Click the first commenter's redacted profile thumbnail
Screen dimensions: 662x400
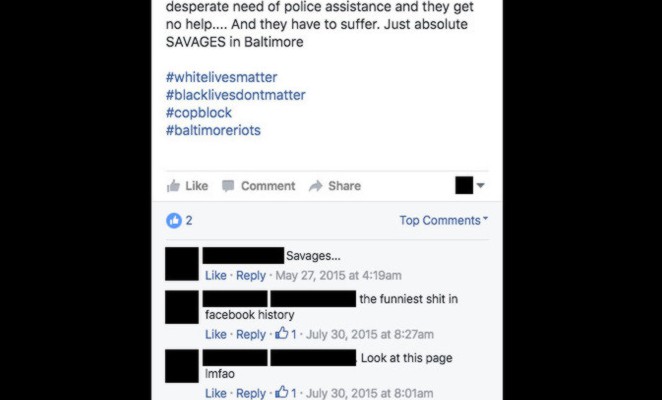[182, 264]
